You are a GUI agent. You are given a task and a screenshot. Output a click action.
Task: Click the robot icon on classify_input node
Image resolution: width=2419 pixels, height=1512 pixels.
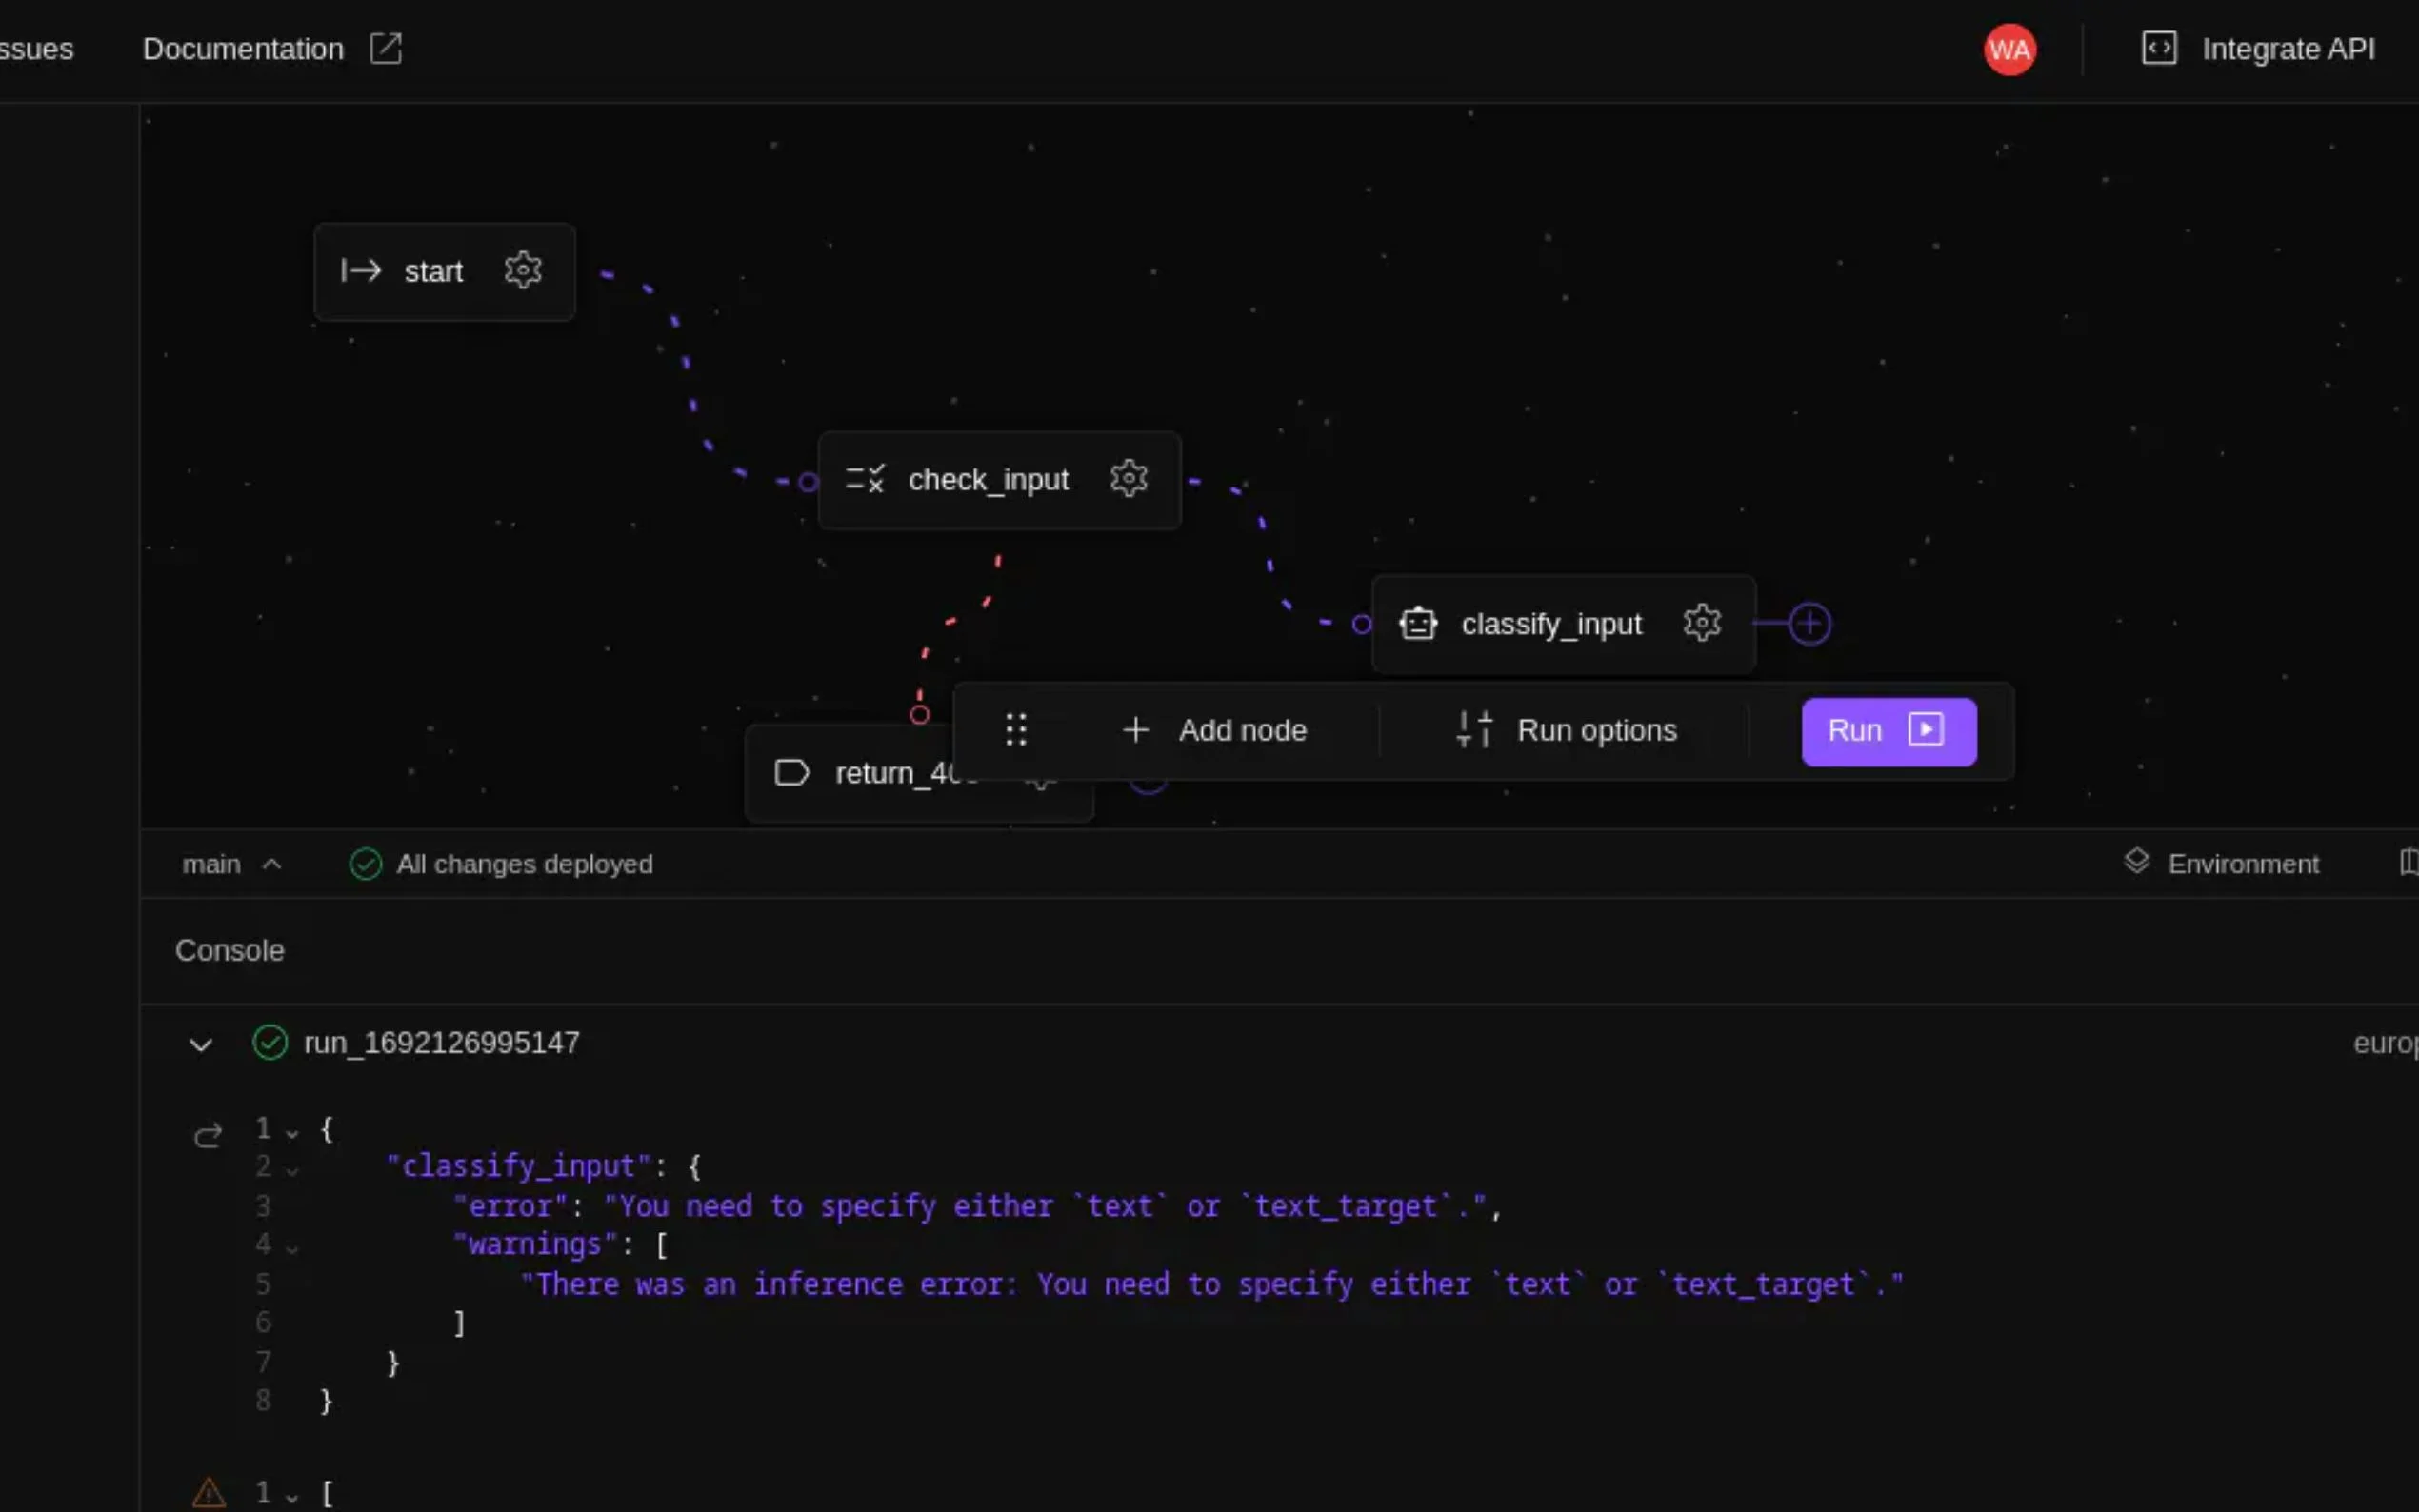tap(1417, 623)
